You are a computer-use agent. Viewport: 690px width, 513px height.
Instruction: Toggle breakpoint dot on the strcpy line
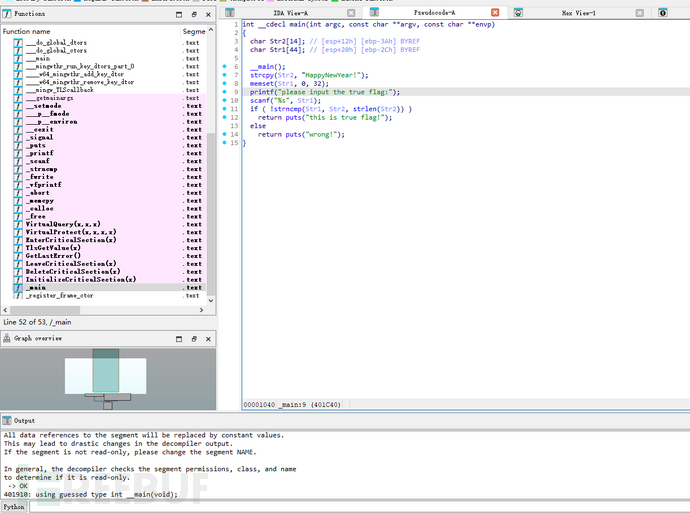pos(225,75)
